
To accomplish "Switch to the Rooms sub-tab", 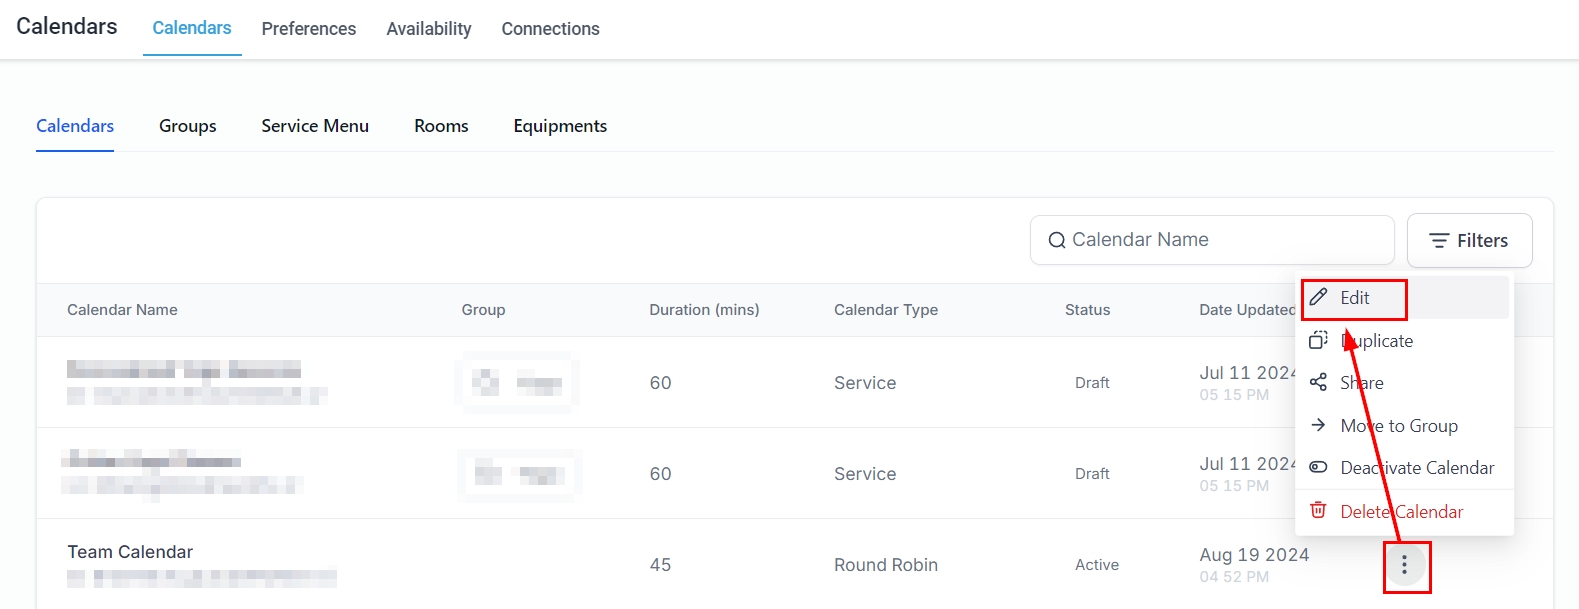I will point(441,126).
